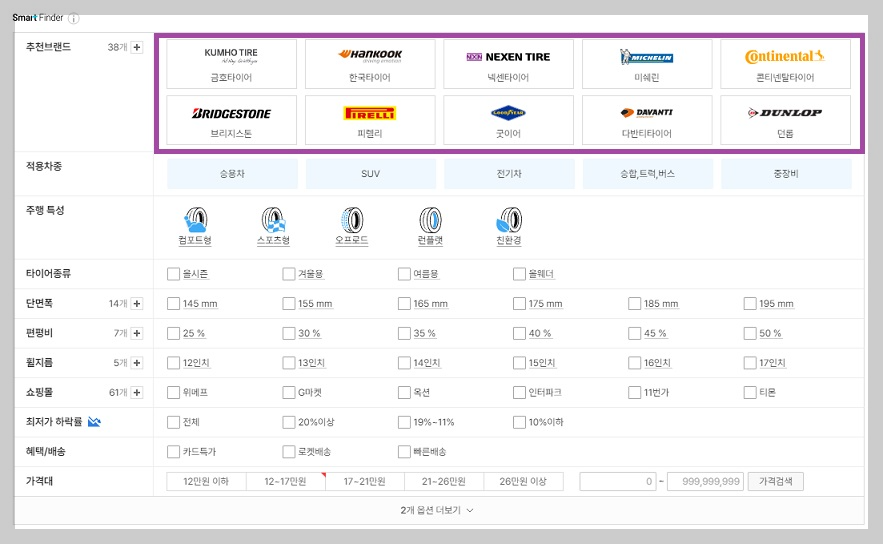Check the 11번가 shopping mall box
The image size is (883, 544).
[635, 393]
